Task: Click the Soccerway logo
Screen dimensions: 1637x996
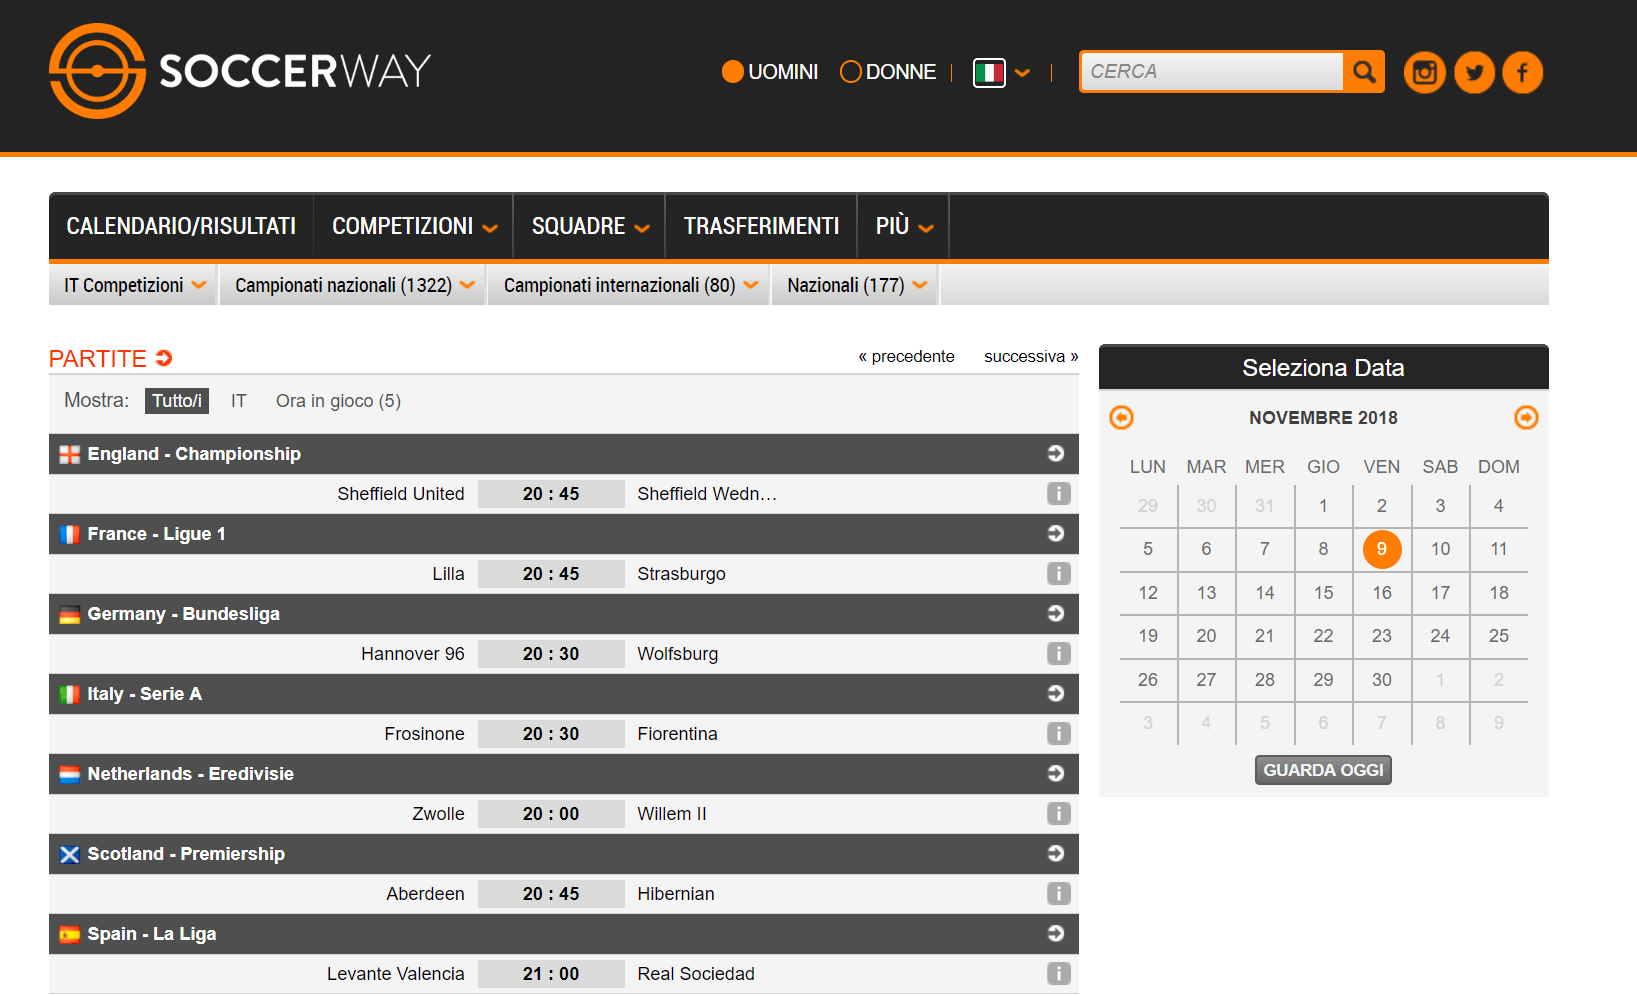Action: click(240, 71)
